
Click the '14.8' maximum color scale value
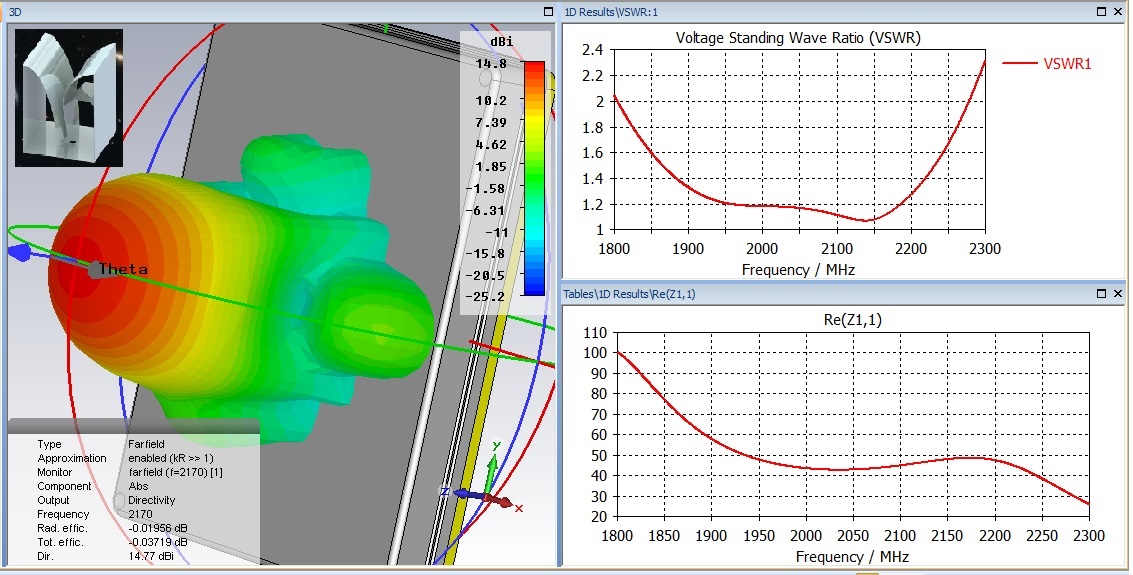coord(491,64)
